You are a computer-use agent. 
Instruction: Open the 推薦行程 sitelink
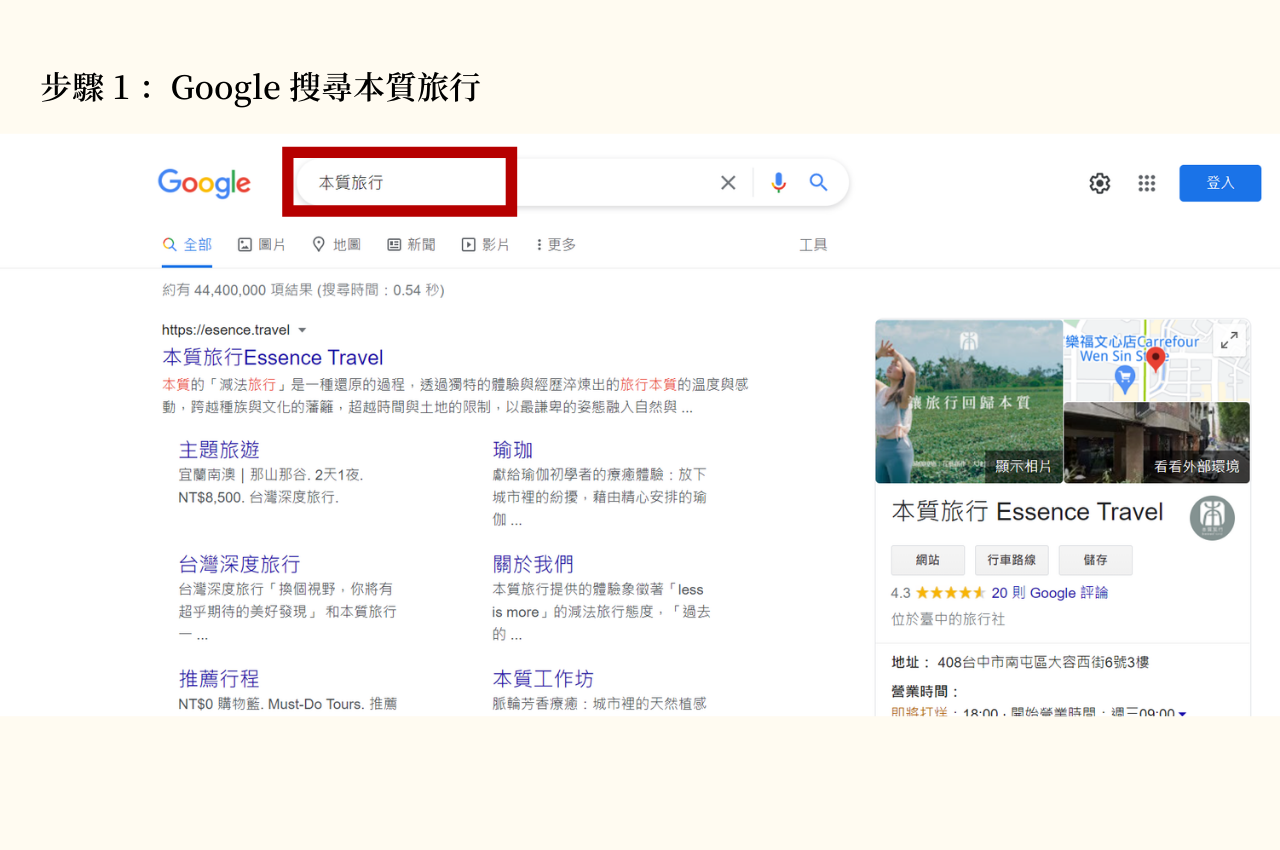click(219, 679)
